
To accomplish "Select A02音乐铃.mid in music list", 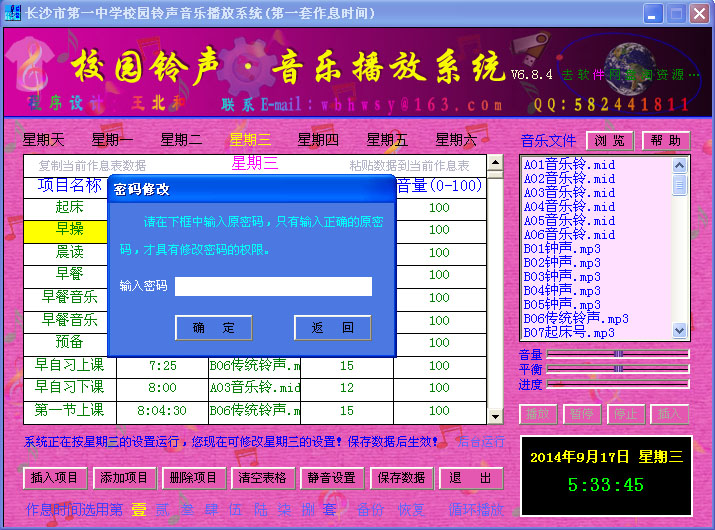I will click(x=569, y=179).
